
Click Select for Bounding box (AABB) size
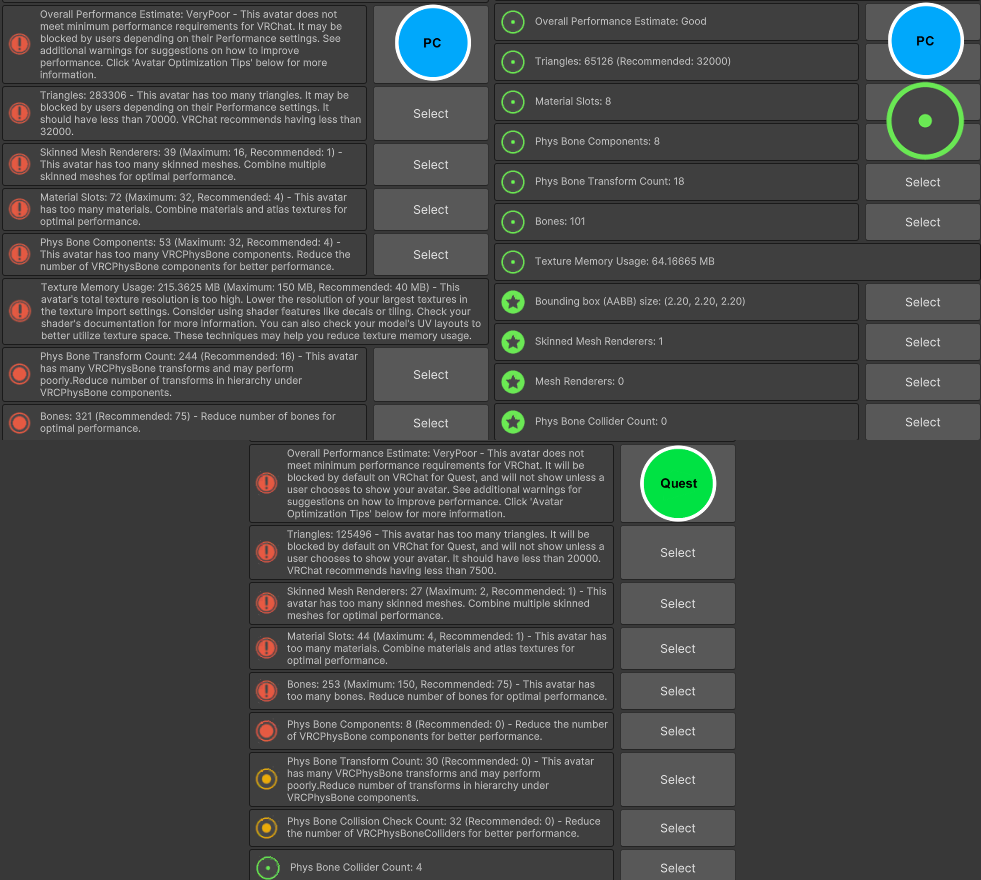923,302
